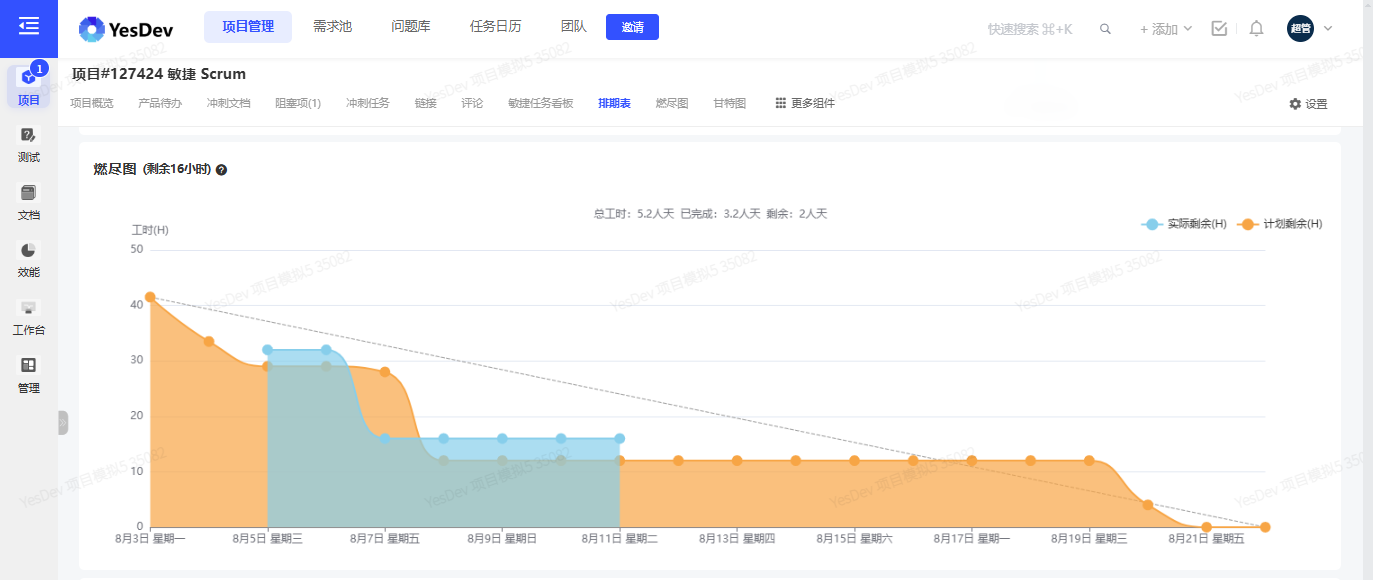Click the sidebar collapse handle on left edge

[x=63, y=423]
